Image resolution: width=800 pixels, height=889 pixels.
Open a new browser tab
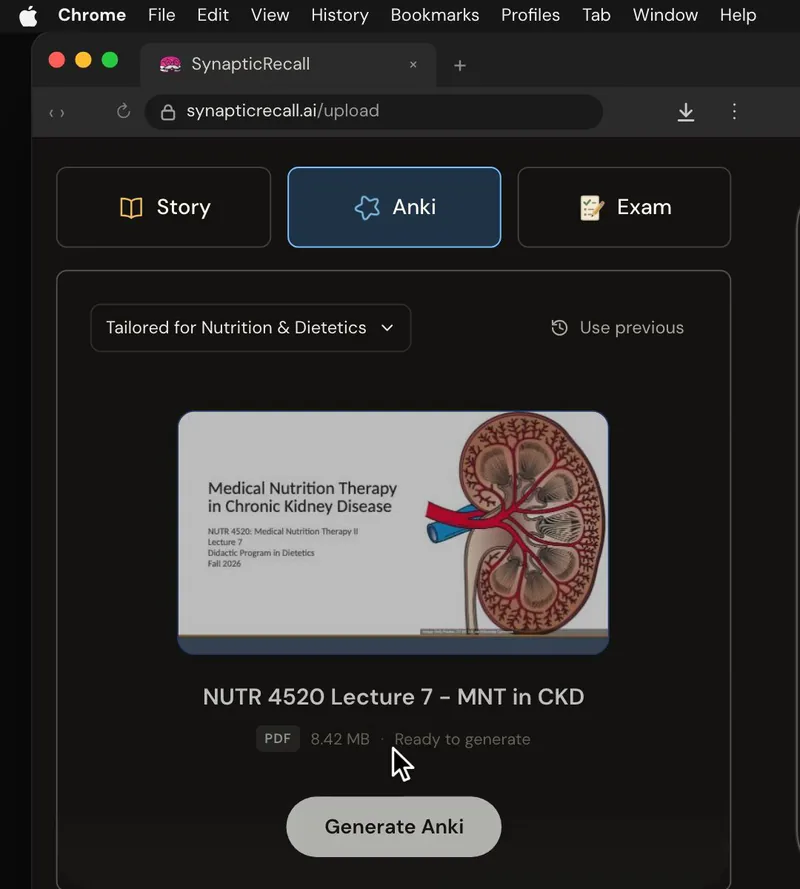pyautogui.click(x=460, y=66)
